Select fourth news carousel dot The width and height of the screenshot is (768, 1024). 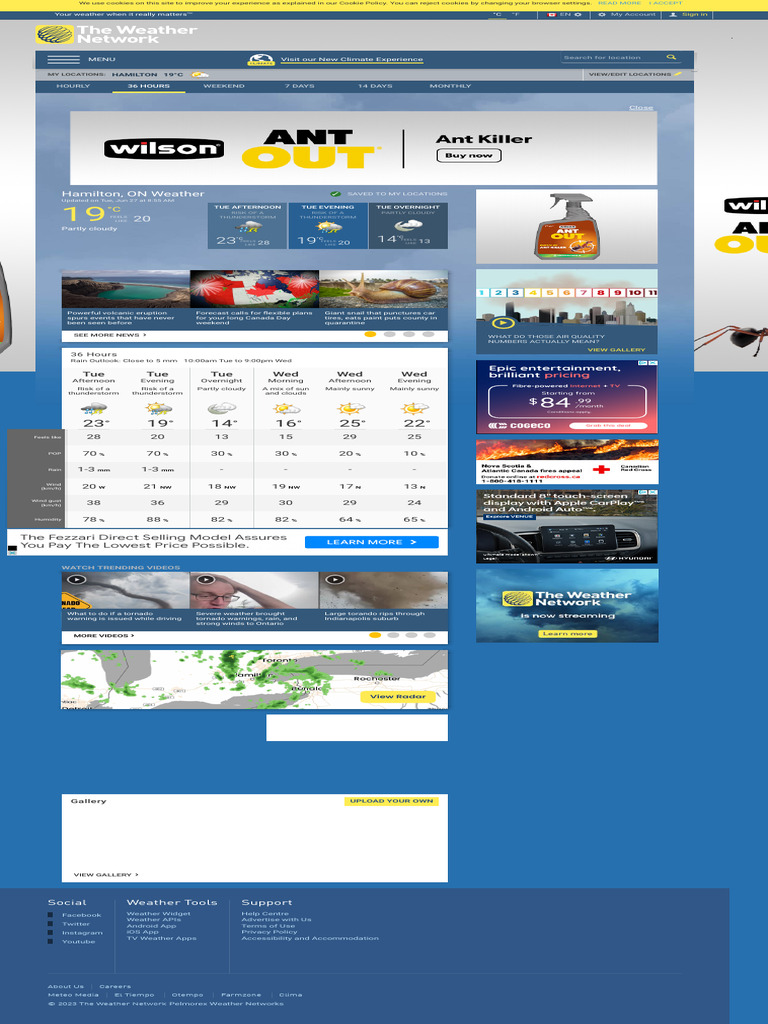pos(428,334)
